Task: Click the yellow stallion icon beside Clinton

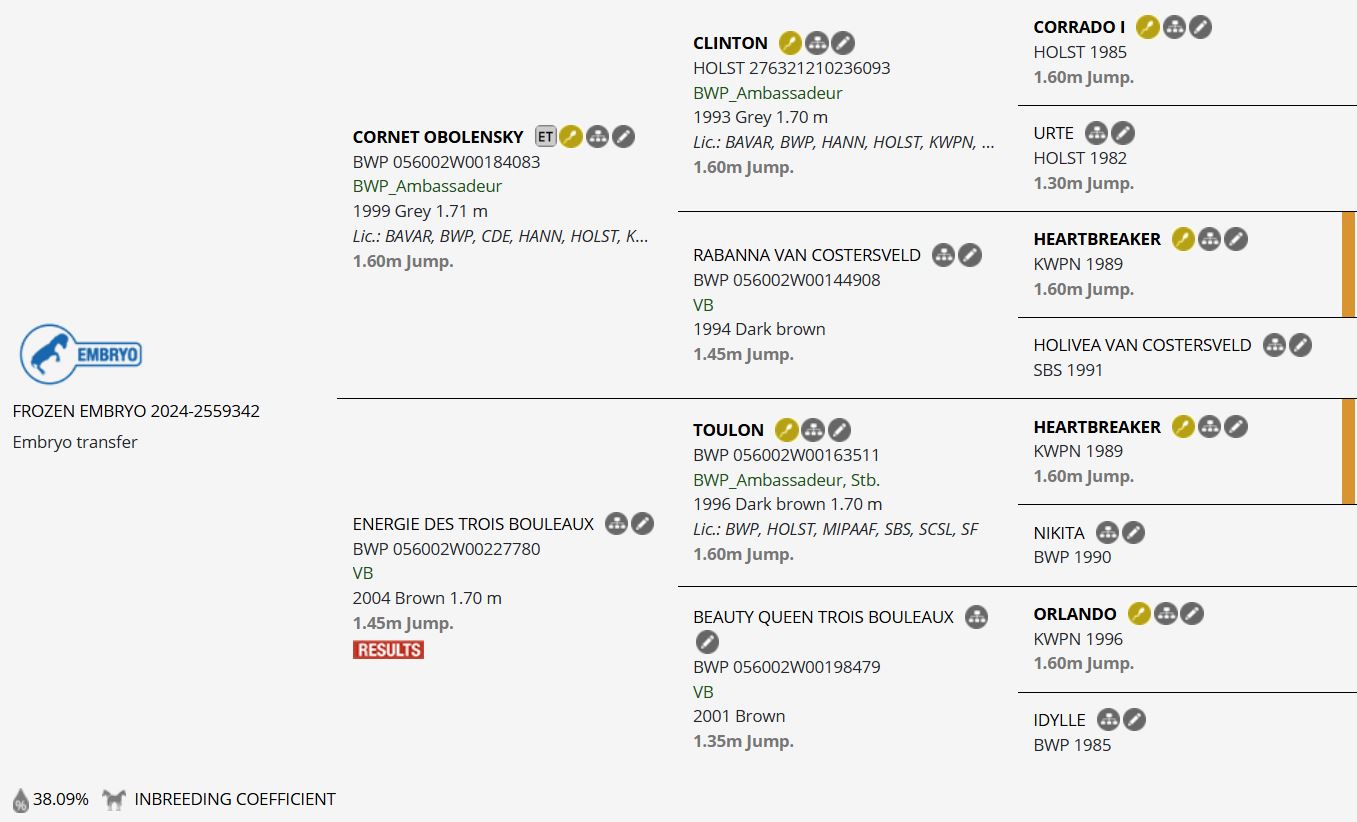Action: coord(790,43)
